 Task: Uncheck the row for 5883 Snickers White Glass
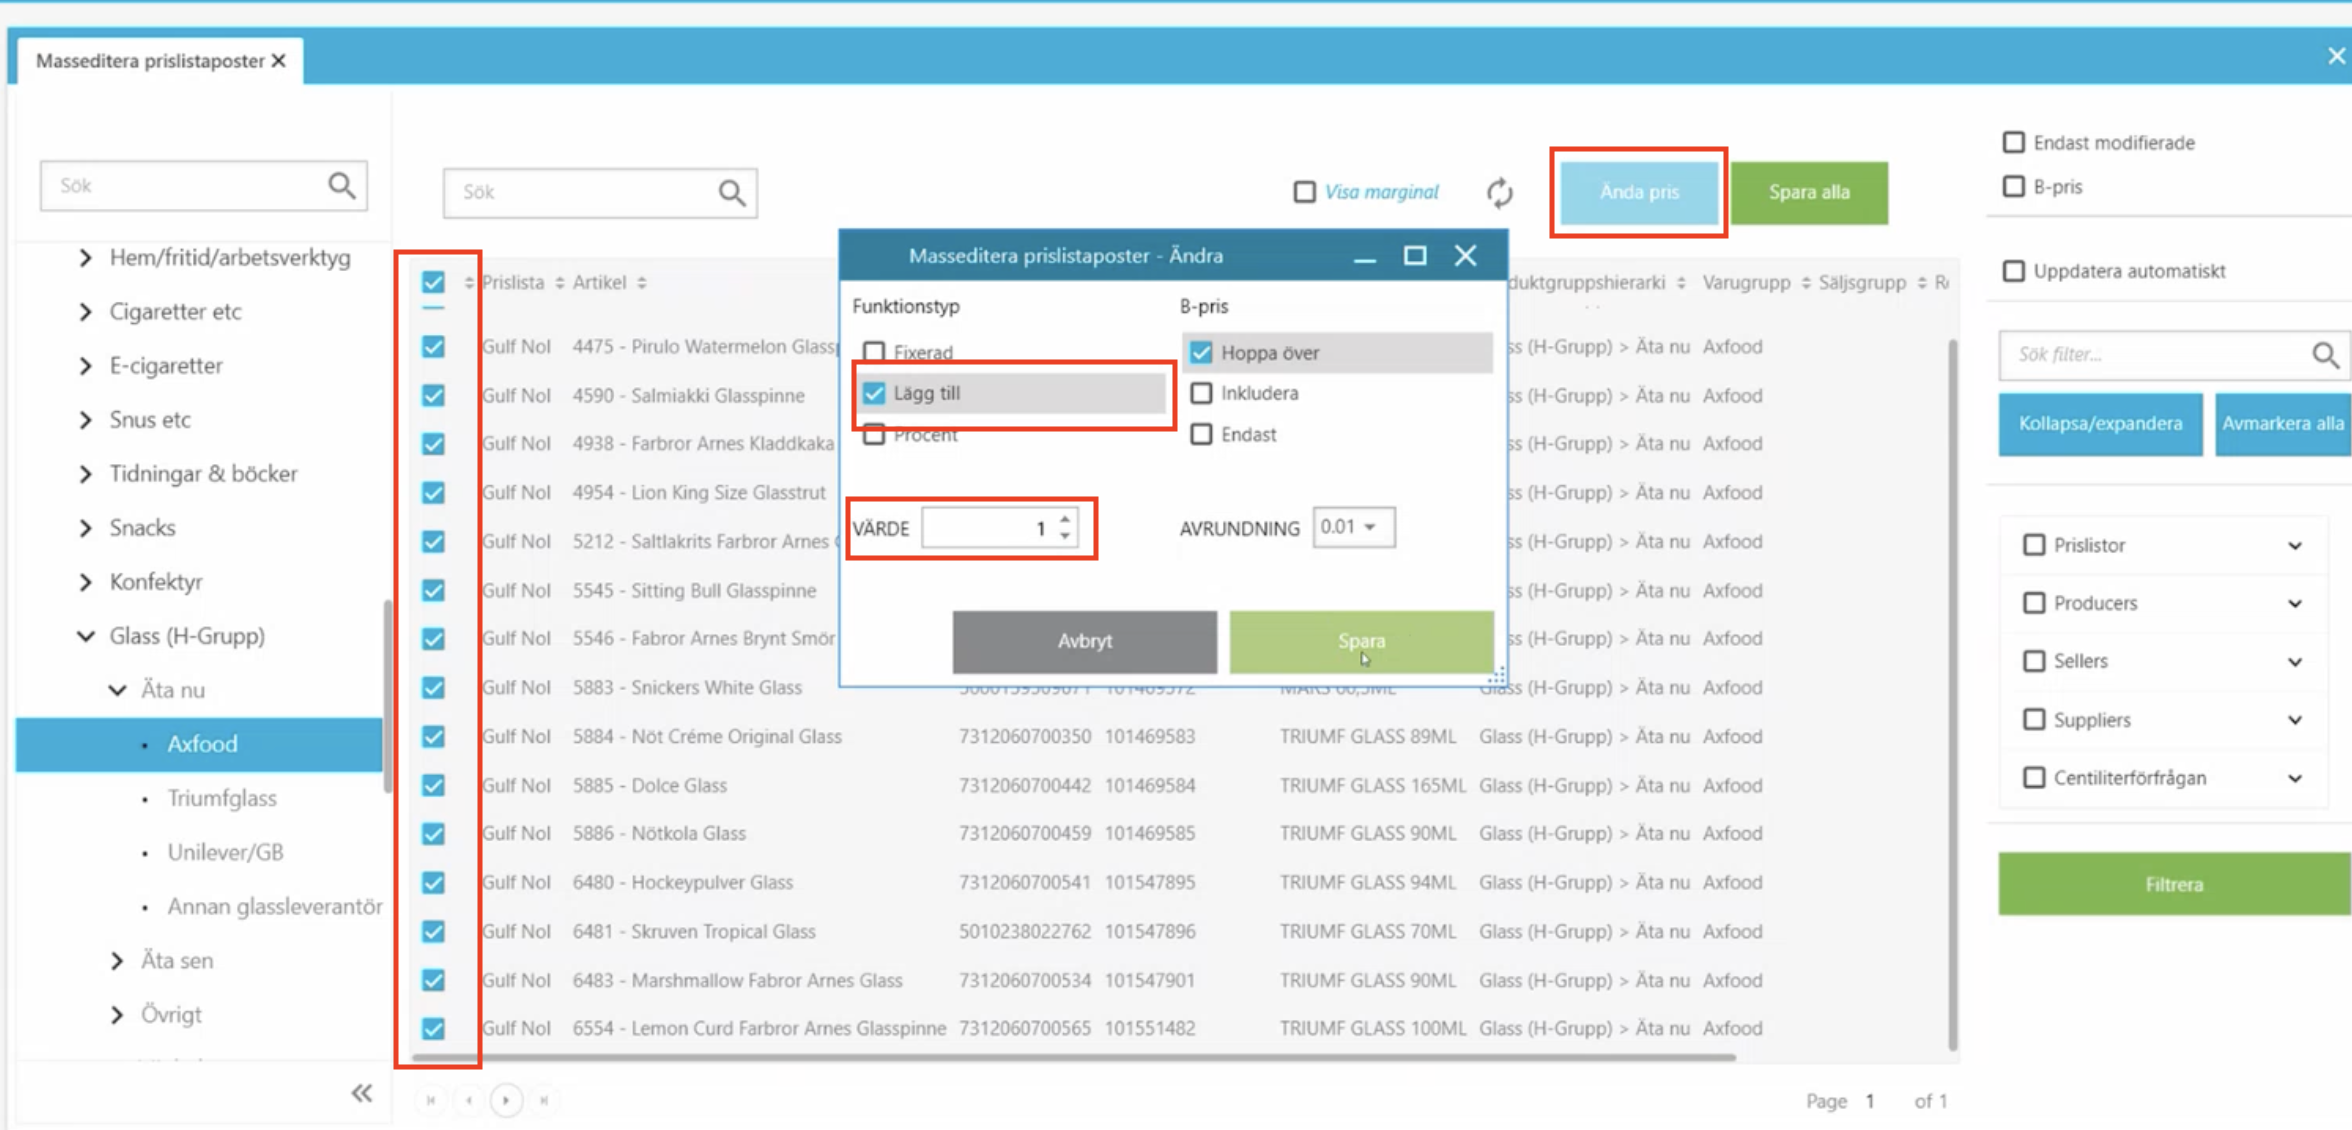click(433, 687)
